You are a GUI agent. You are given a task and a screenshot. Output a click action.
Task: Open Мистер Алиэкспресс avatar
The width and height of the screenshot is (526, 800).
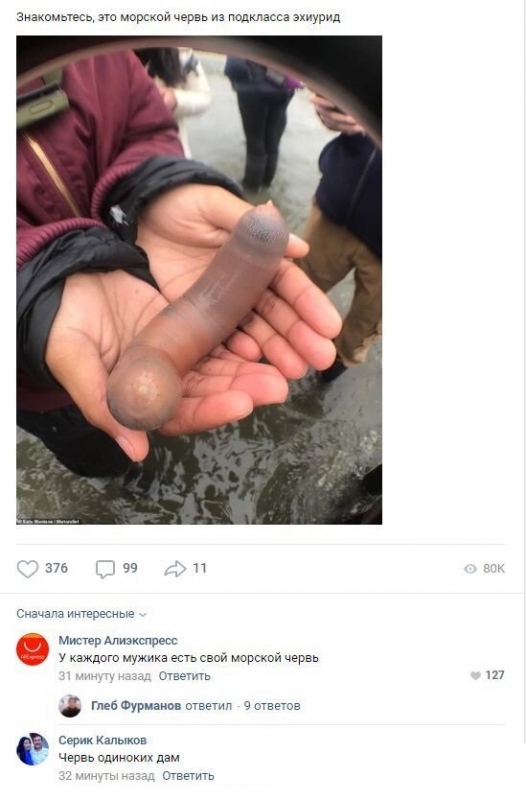pyautogui.click(x=33, y=649)
